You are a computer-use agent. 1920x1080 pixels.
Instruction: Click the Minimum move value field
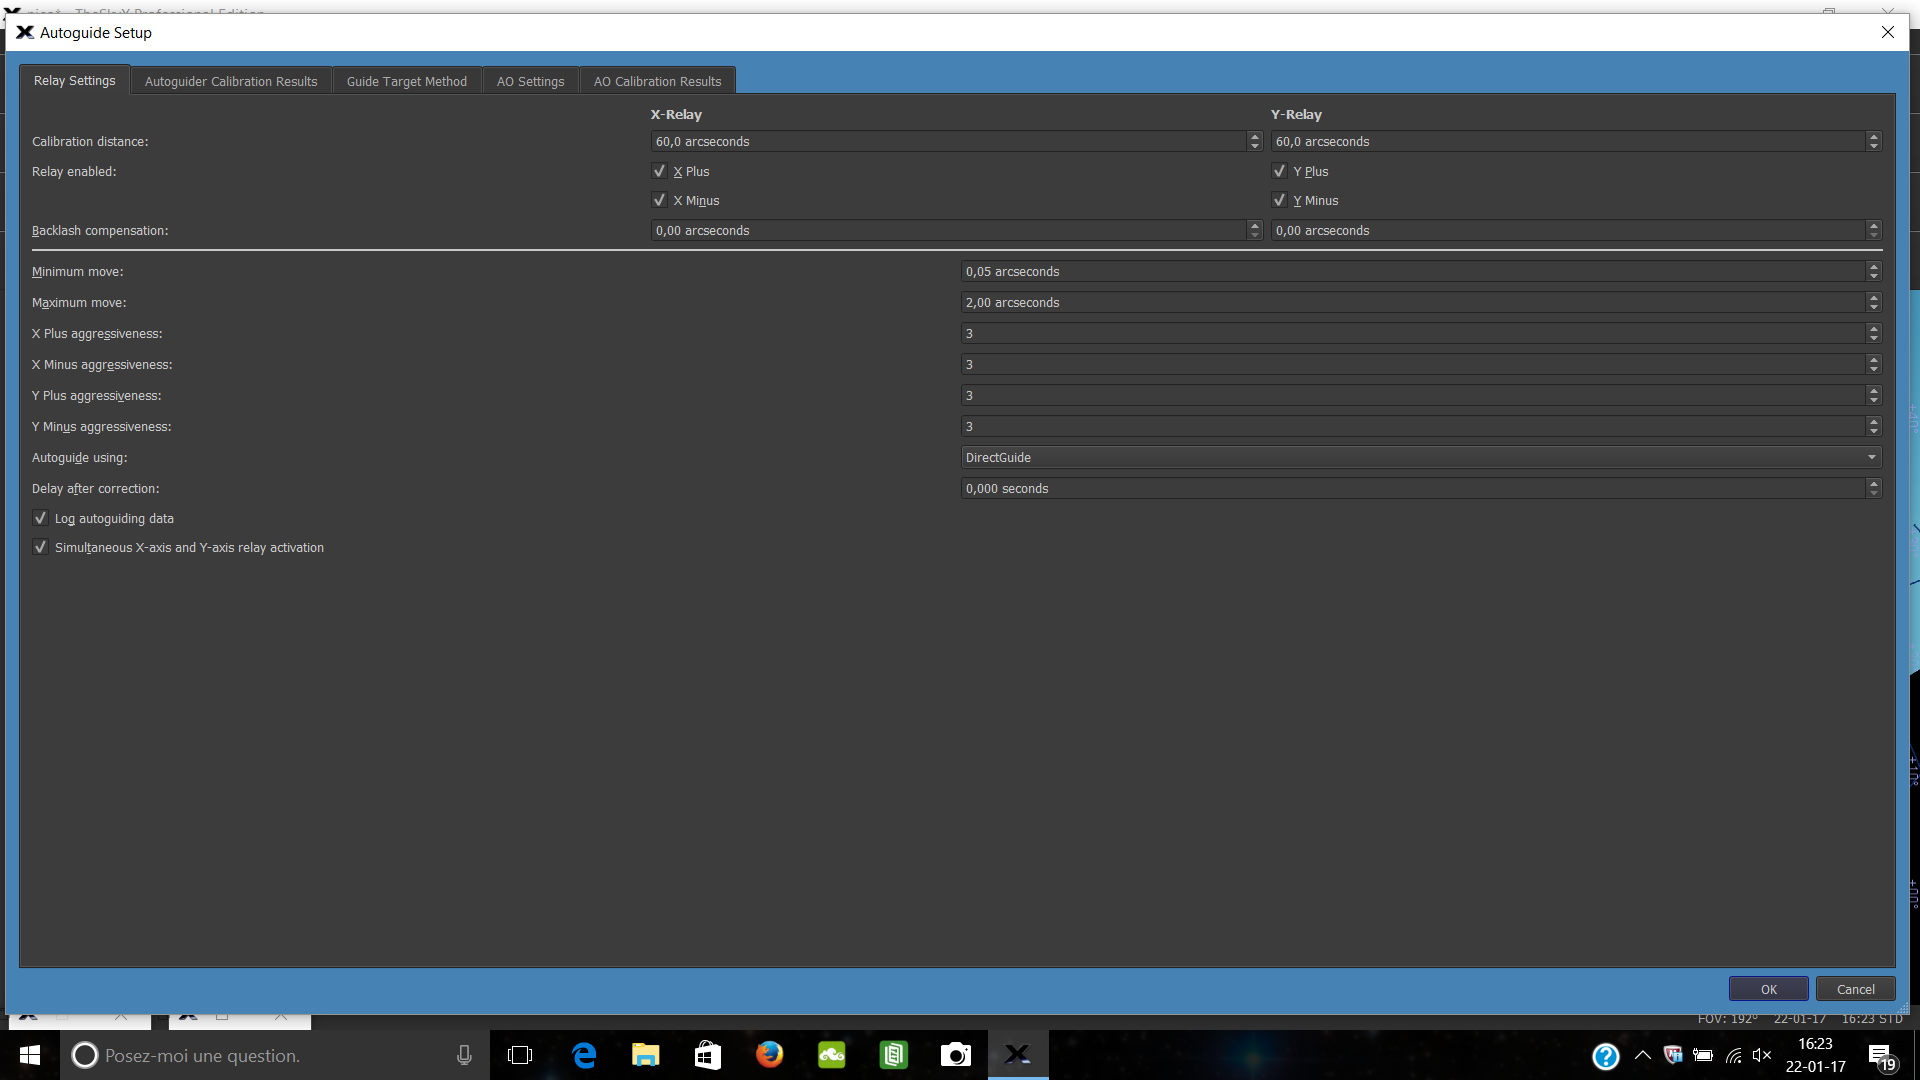click(x=1410, y=271)
